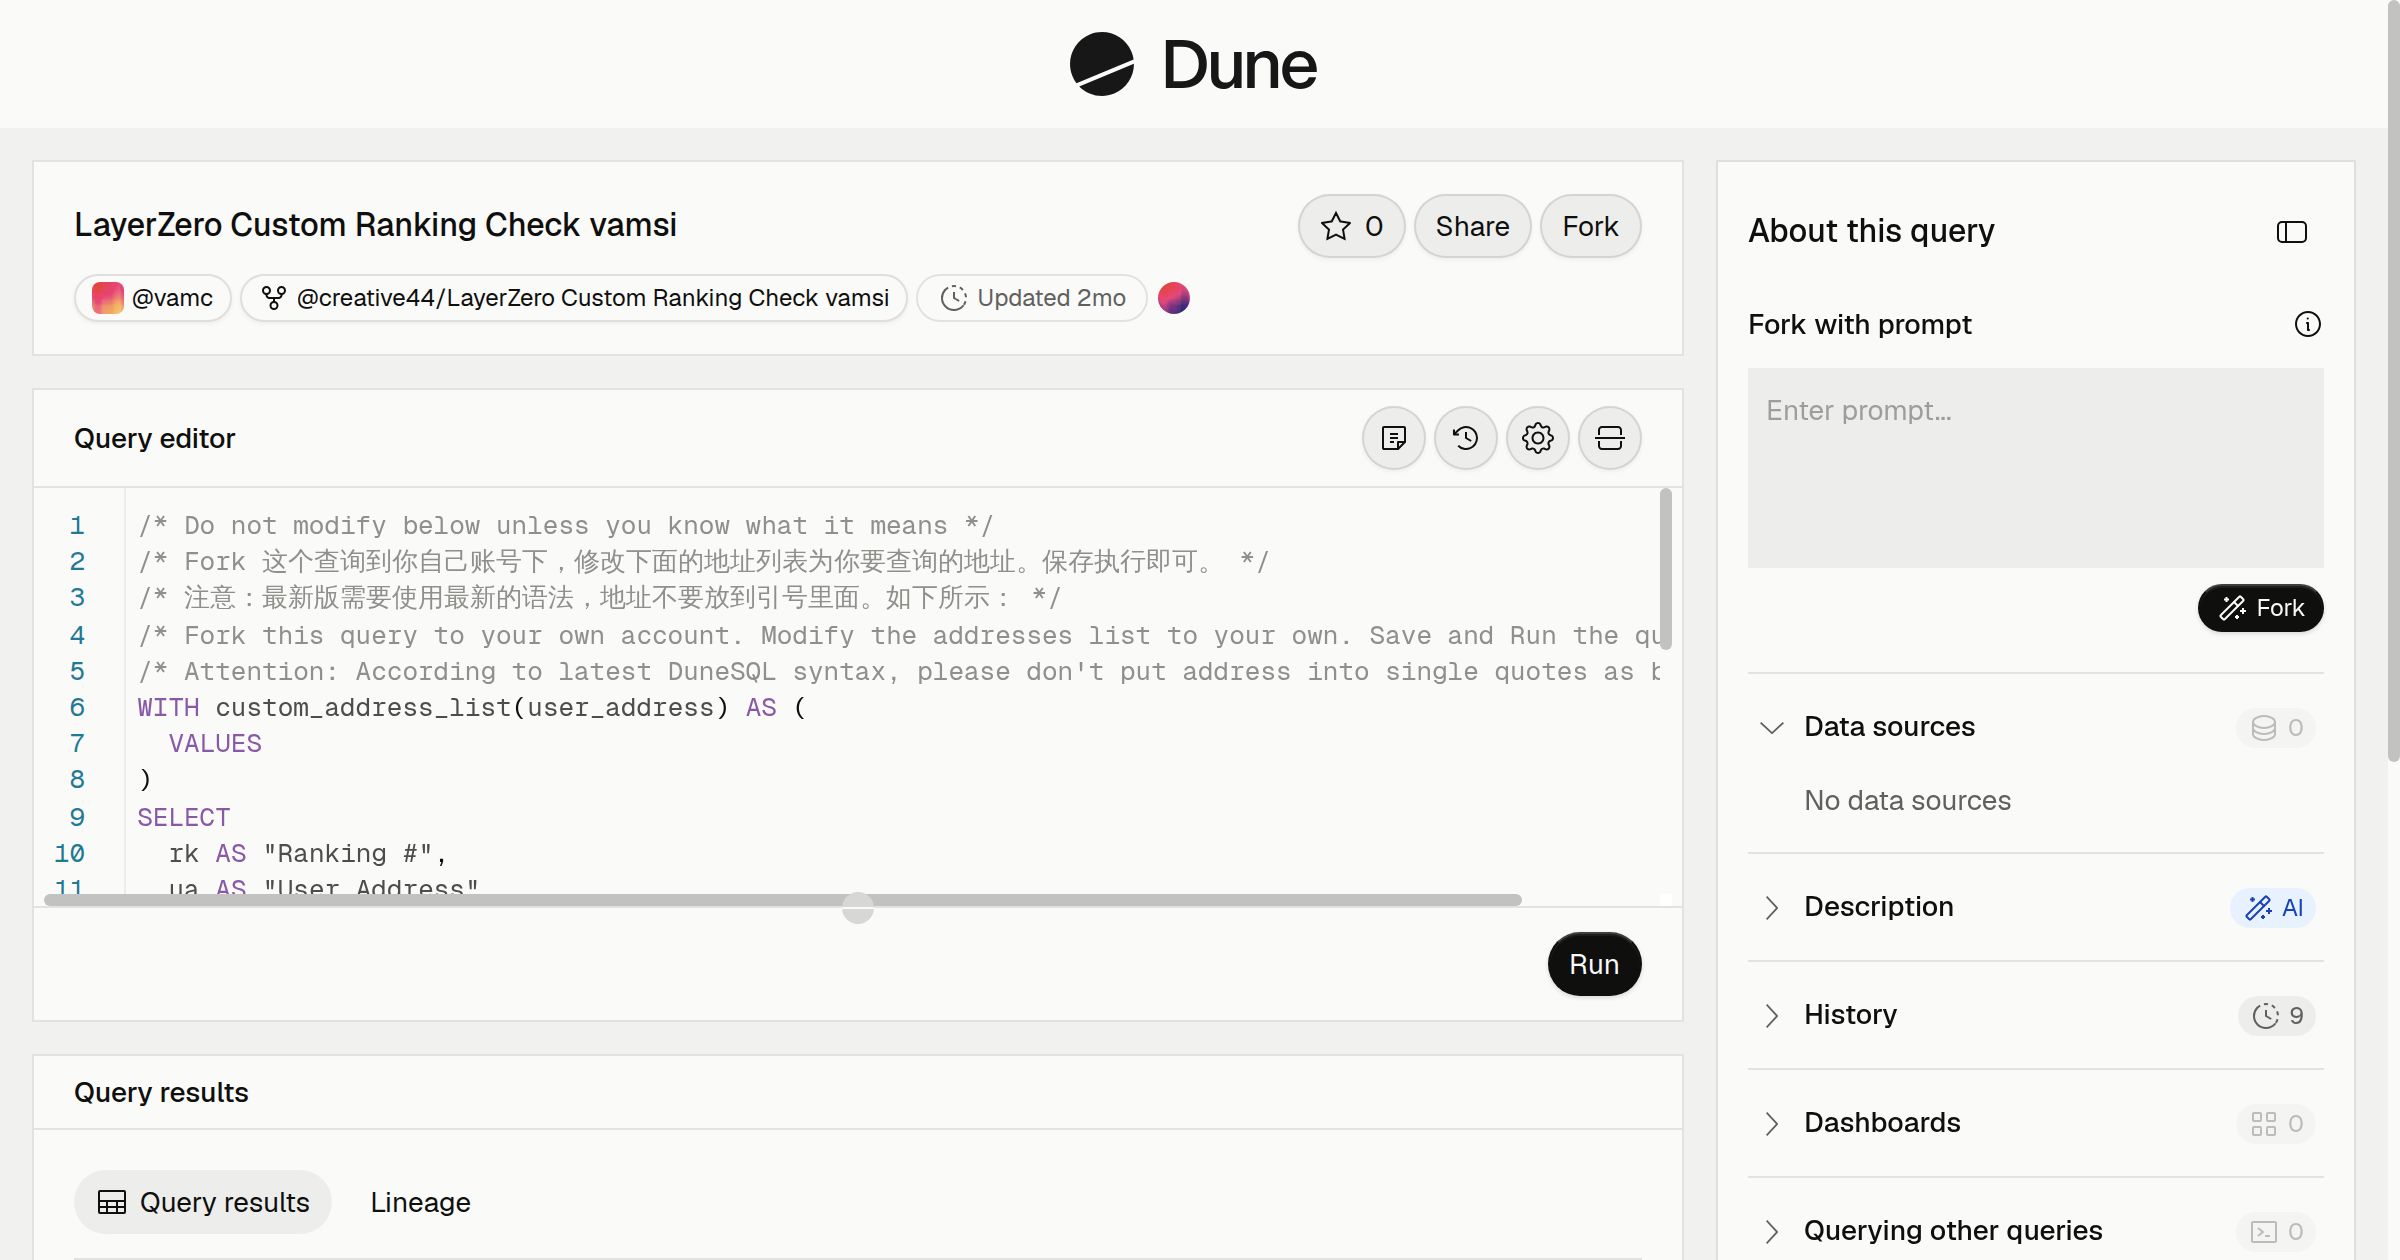Expand the History section
Image resolution: width=2400 pixels, height=1260 pixels.
pyautogui.click(x=1772, y=1015)
